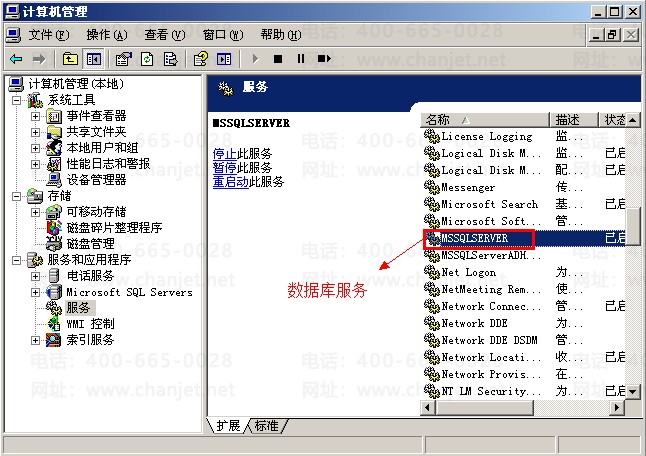Switch to the 标准 tab
Screen dimensions: 646x456
(267, 426)
